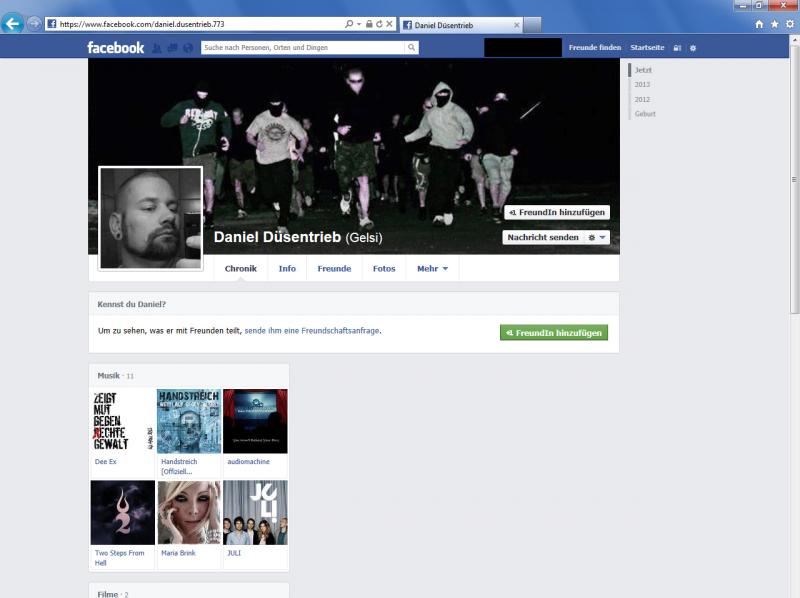Open privacy shortcuts via the lock icon
Screen dimensions: 800x598
click(677, 46)
